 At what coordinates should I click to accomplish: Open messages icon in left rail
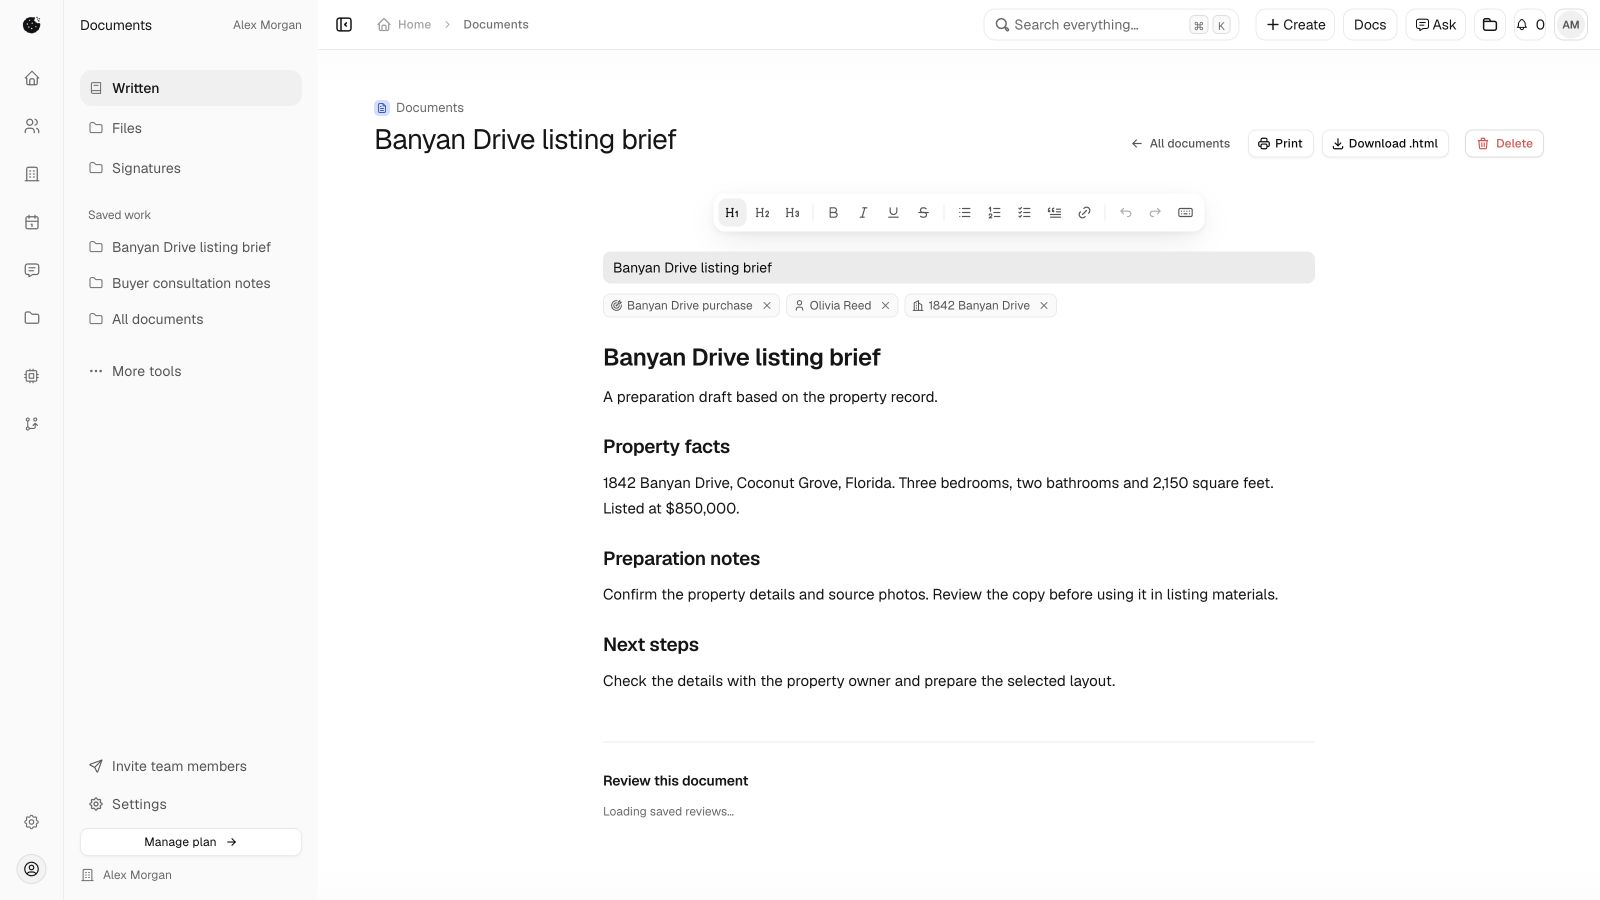point(32,270)
